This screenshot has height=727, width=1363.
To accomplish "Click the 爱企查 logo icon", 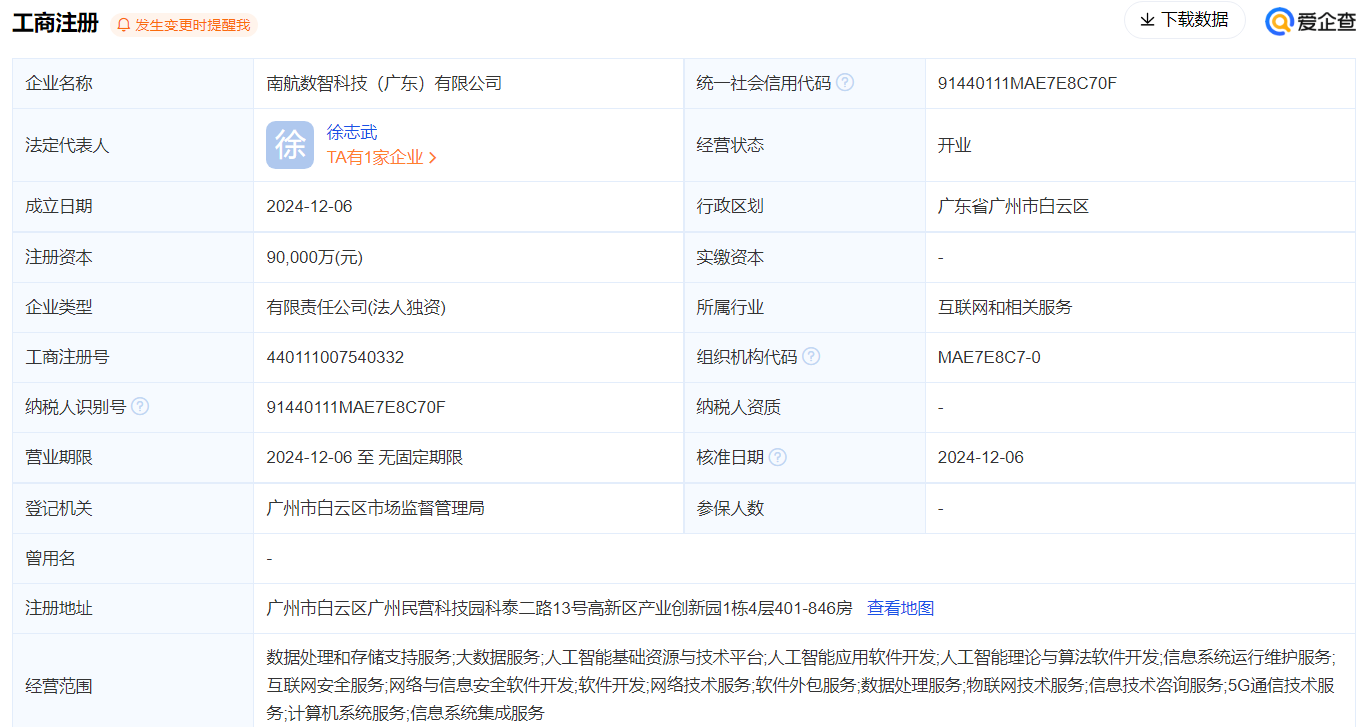I will (1279, 21).
